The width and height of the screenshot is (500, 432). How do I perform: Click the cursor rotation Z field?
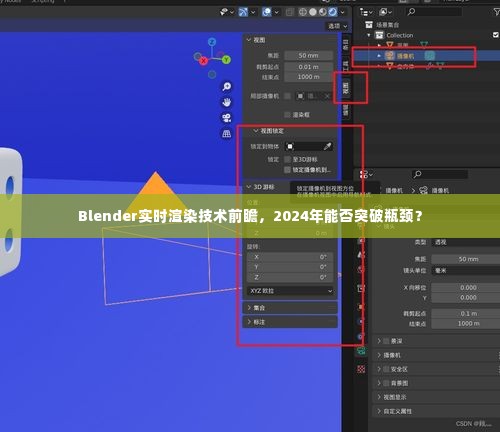tap(290, 277)
